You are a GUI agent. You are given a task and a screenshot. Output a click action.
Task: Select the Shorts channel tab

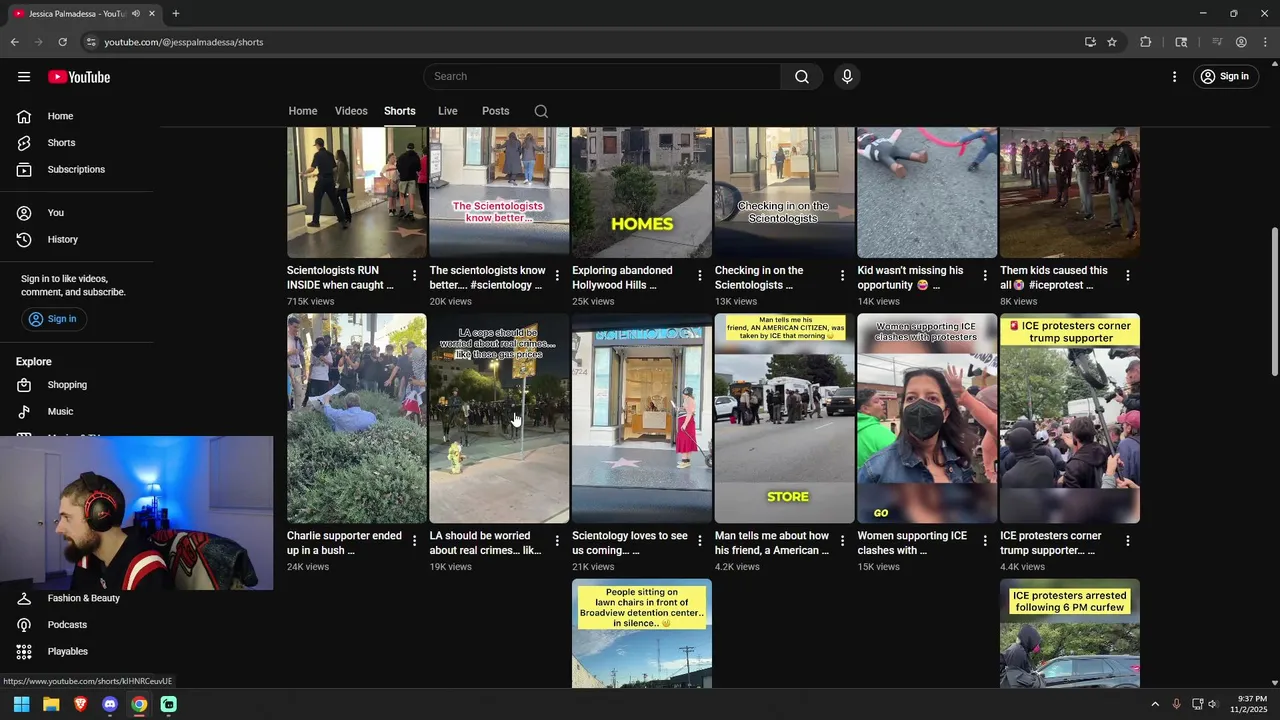pyautogui.click(x=400, y=111)
